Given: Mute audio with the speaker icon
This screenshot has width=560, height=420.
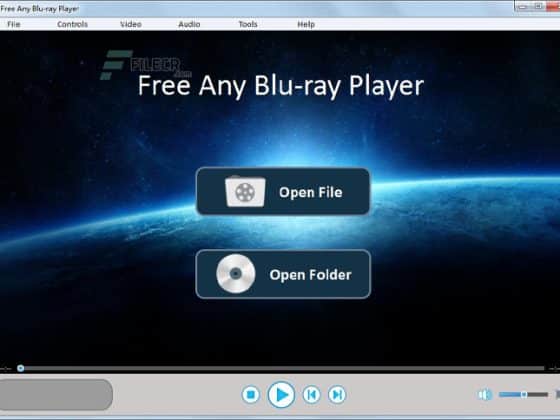Looking at the screenshot, I should point(484,395).
